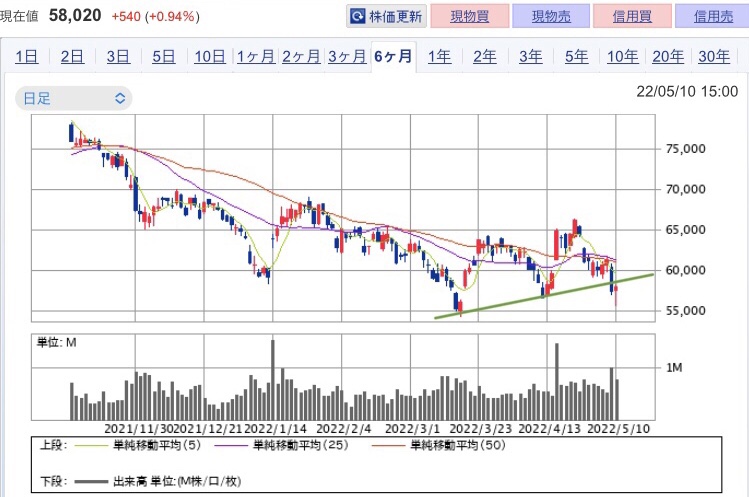The width and height of the screenshot is (749, 497).
Task: Click the refresh icon on 株価更新 button
Action: [357, 16]
